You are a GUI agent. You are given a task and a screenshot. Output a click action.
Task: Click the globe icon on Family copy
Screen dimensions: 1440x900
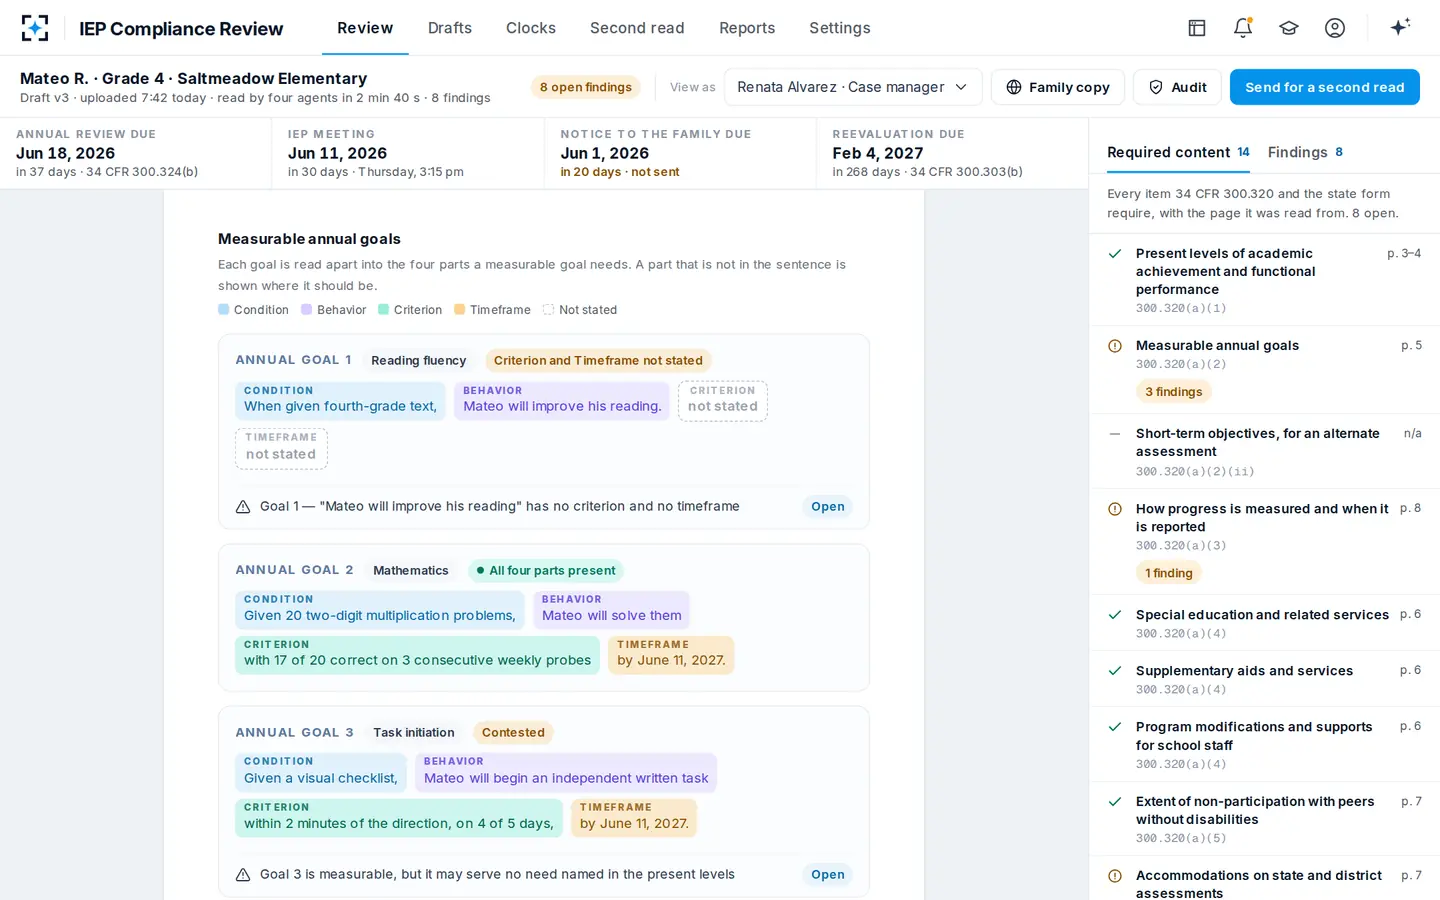(x=1014, y=87)
